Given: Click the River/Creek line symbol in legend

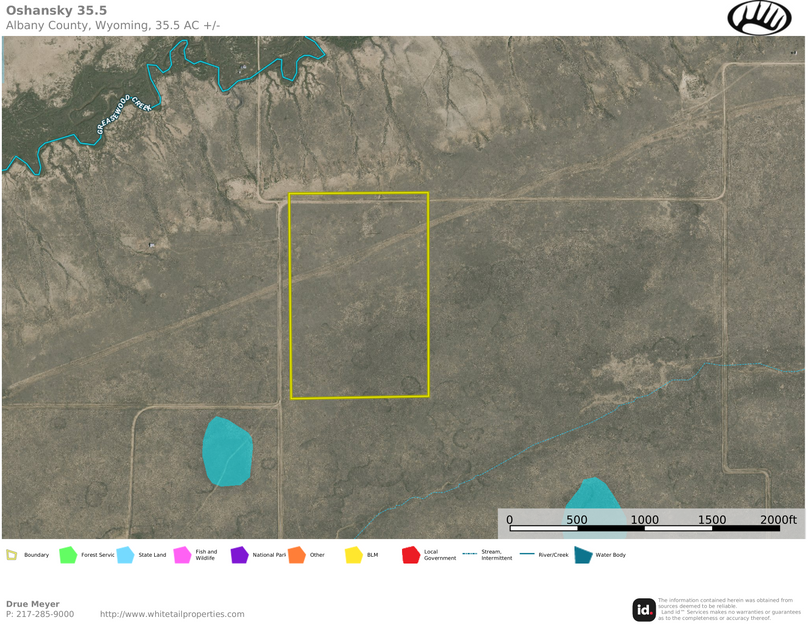Looking at the screenshot, I should (526, 554).
